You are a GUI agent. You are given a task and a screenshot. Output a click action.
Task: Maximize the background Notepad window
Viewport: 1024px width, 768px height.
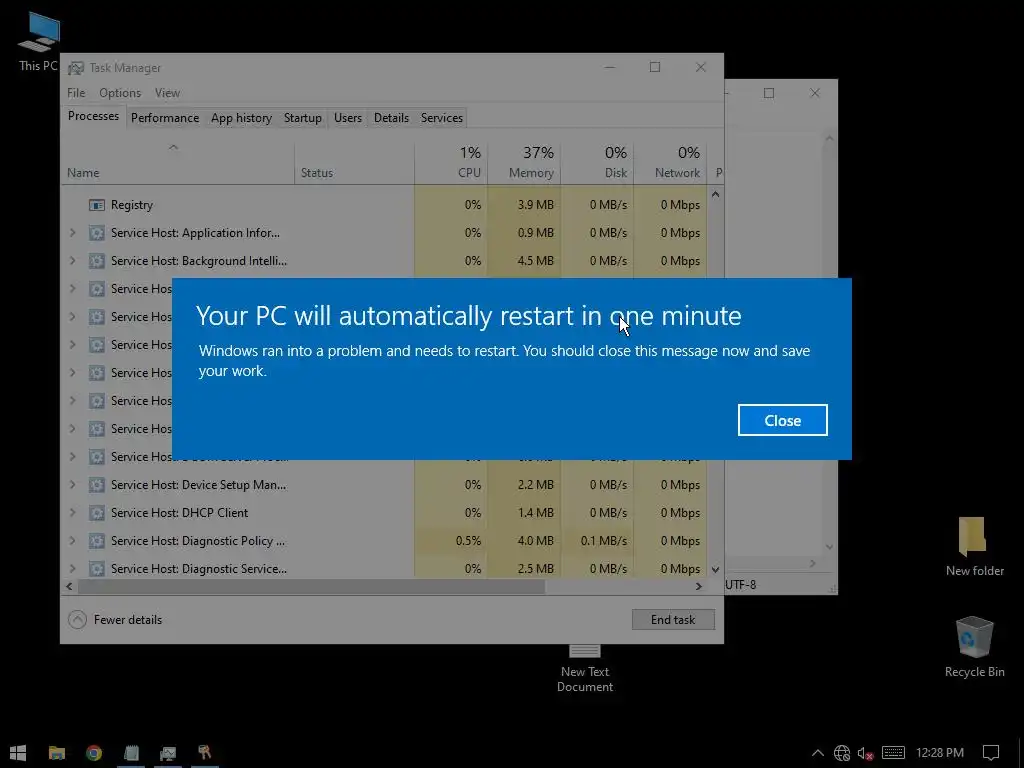coord(769,93)
